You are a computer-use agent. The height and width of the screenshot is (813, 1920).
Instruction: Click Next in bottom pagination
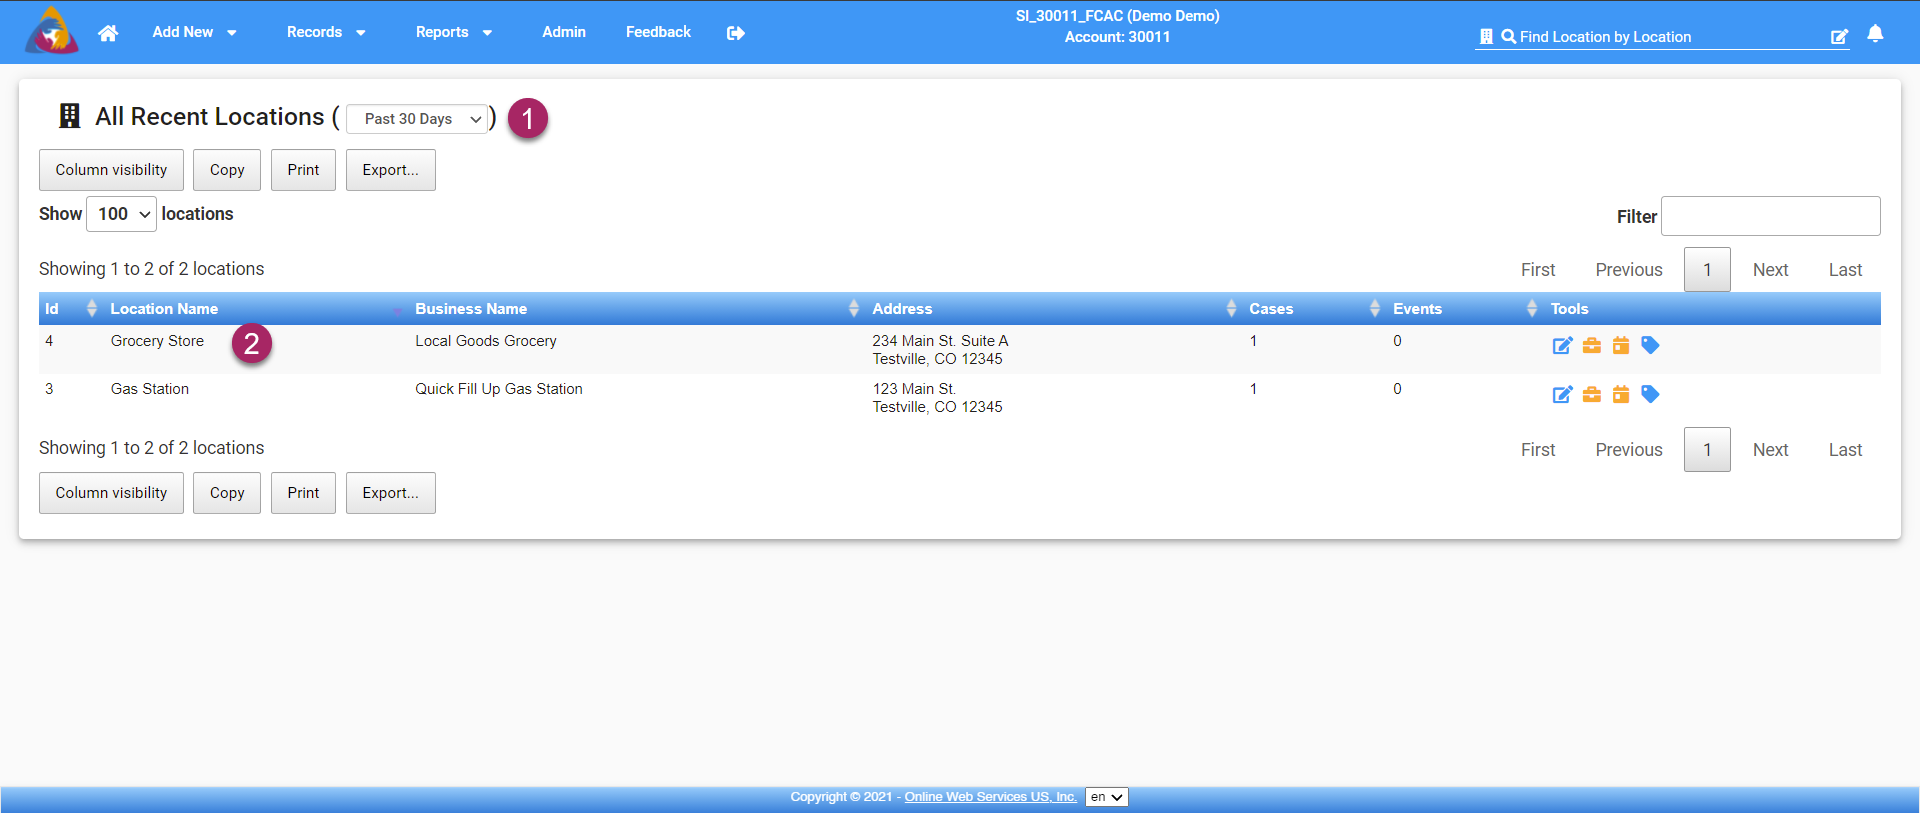1770,450
